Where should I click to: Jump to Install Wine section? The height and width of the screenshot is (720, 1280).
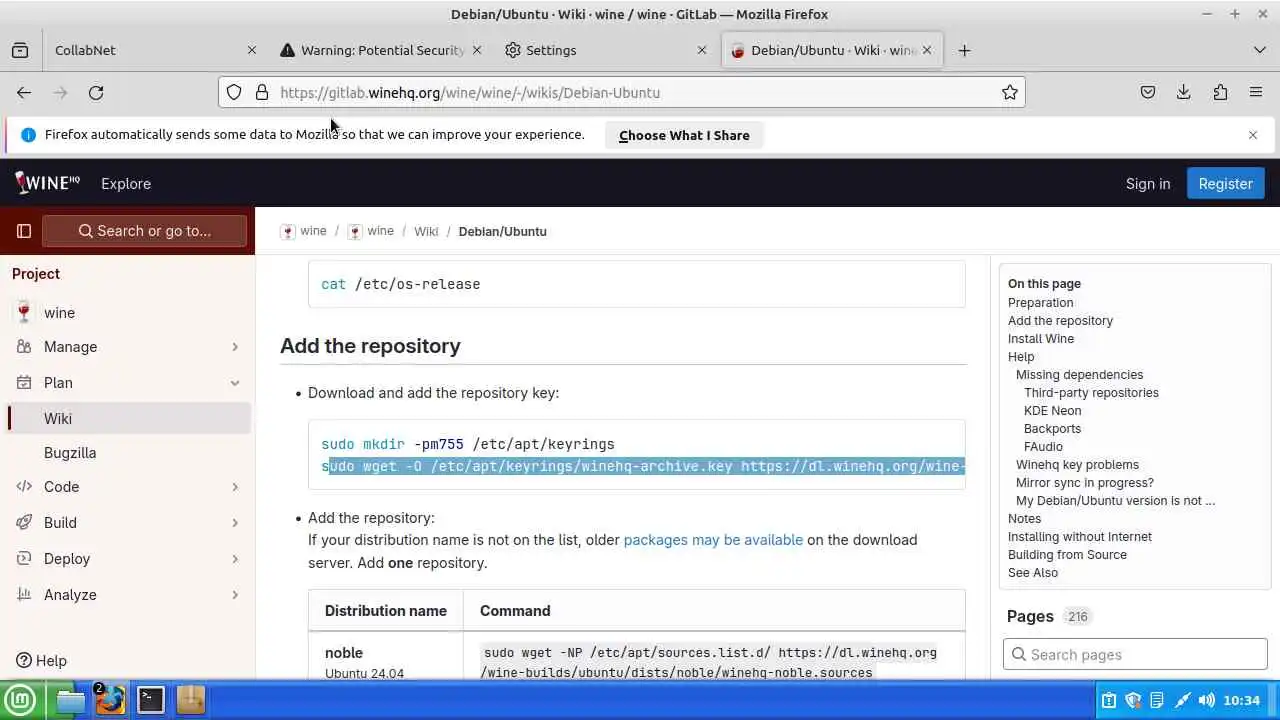click(1041, 339)
